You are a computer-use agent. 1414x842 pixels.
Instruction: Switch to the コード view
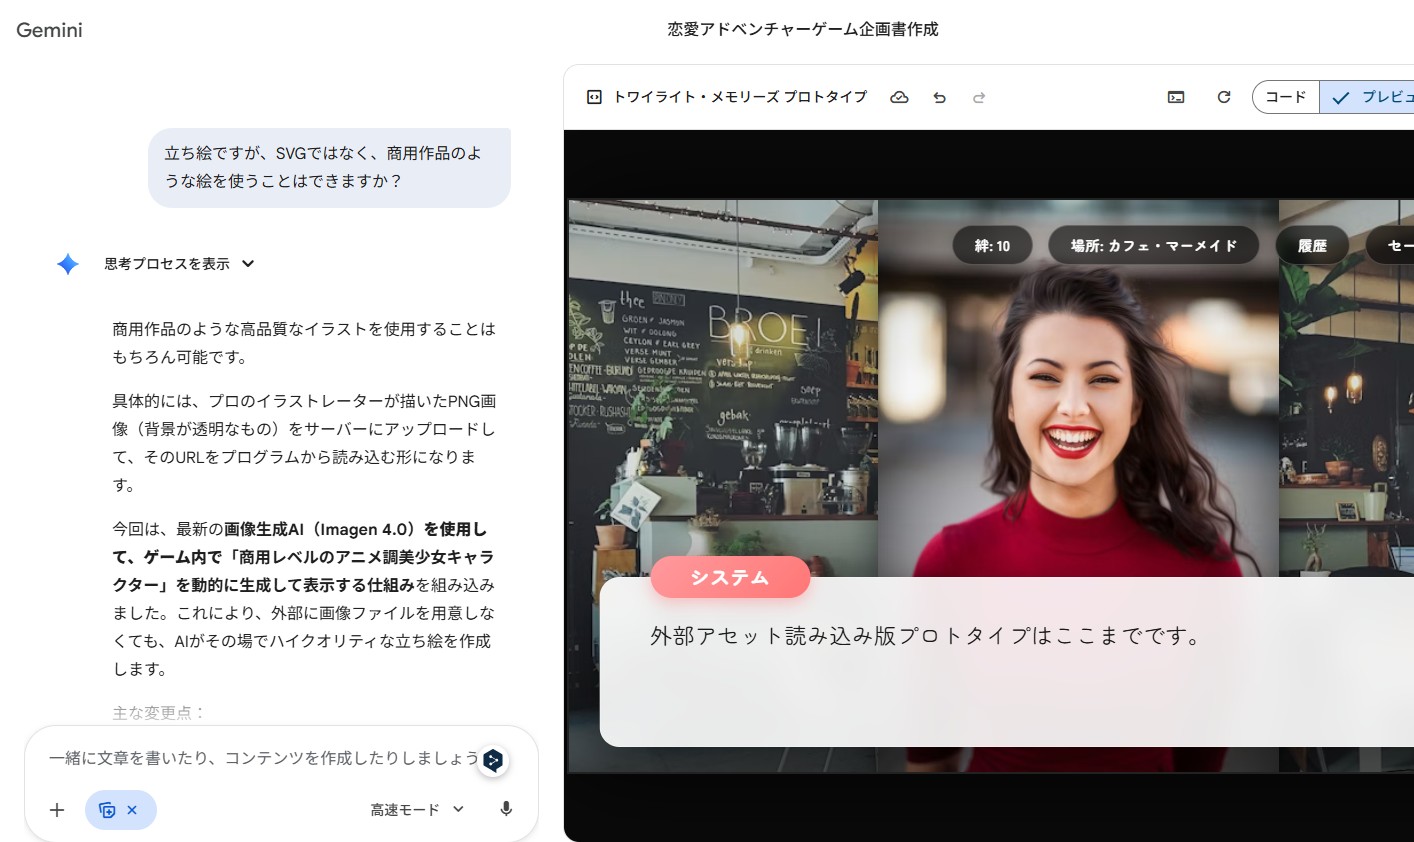pos(1285,97)
